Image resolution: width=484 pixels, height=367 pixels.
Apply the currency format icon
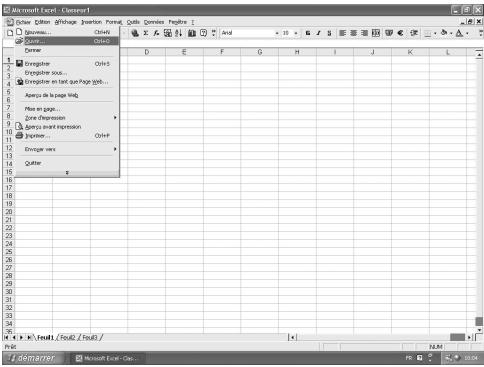click(389, 33)
